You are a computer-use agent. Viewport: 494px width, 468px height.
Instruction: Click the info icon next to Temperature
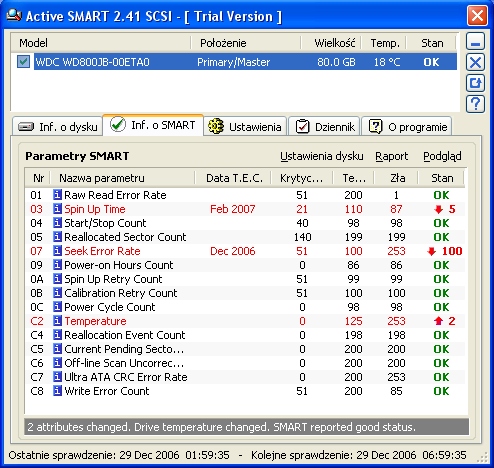pos(58,321)
